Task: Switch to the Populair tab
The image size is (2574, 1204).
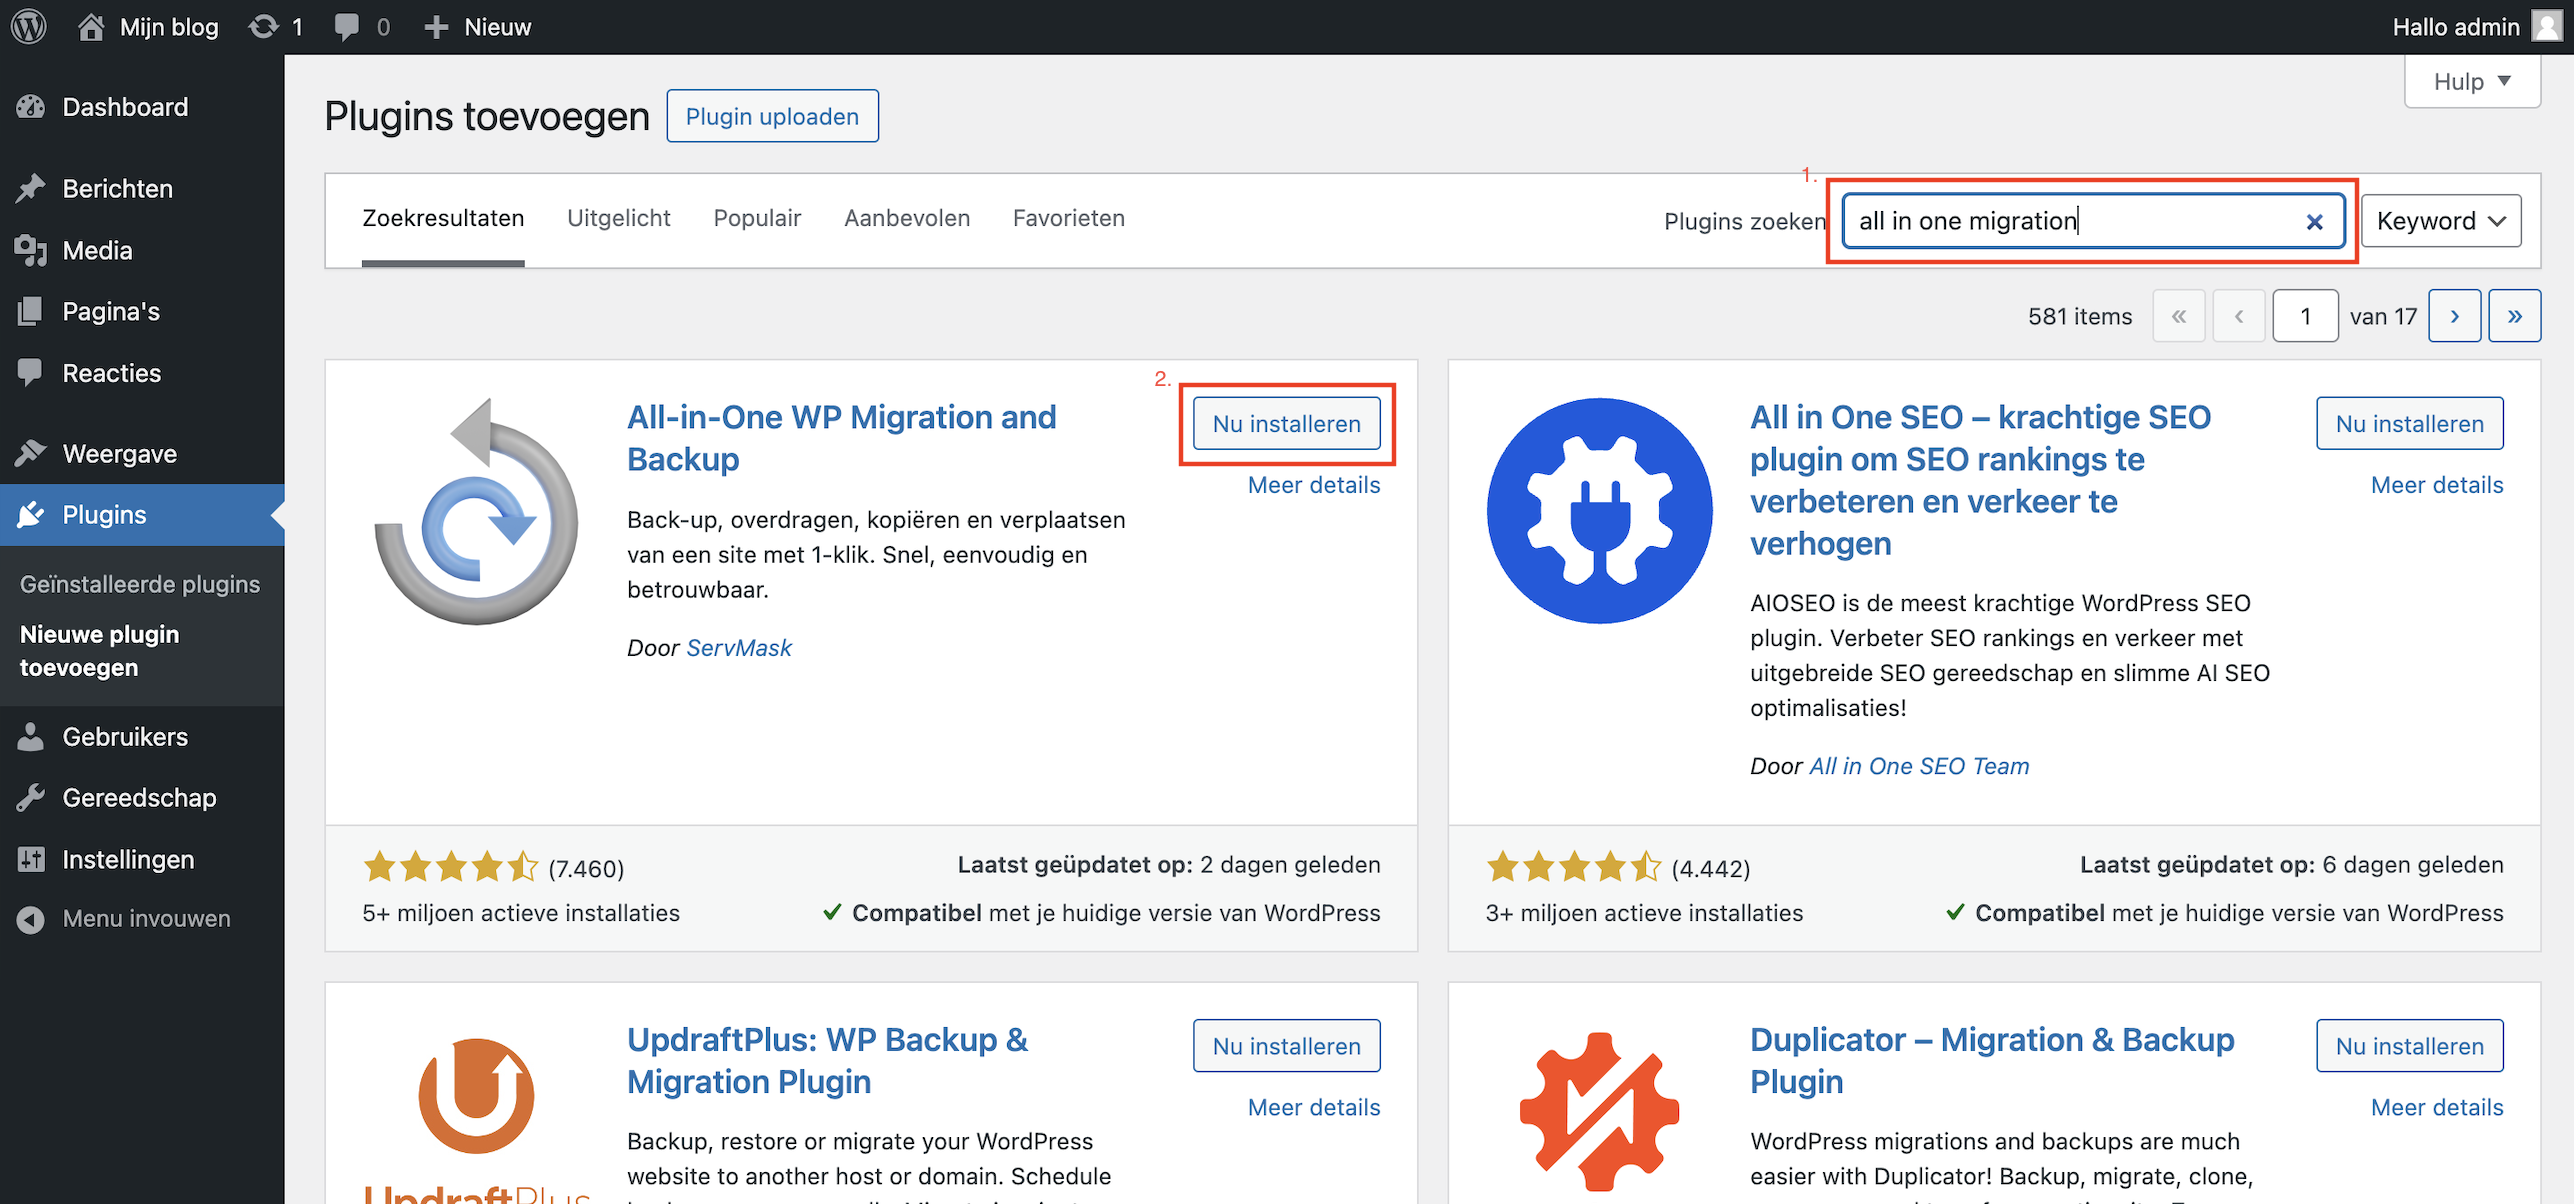Action: (757, 218)
